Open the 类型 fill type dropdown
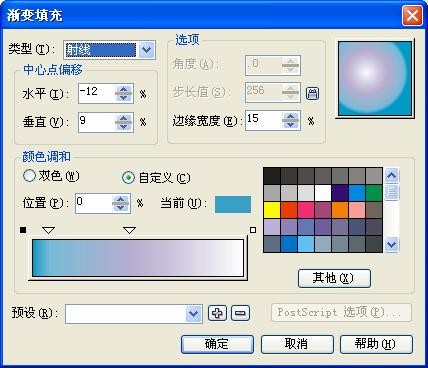Image resolution: width=428 pixels, height=368 pixels. (147, 50)
